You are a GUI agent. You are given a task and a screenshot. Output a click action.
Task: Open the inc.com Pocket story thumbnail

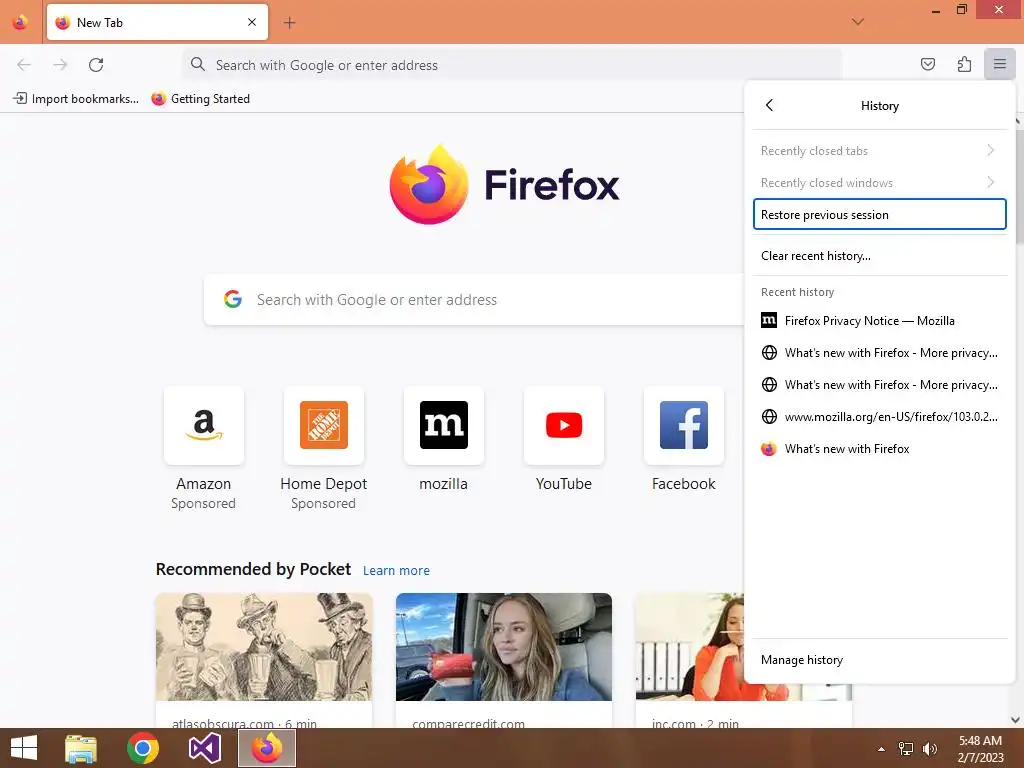point(689,647)
